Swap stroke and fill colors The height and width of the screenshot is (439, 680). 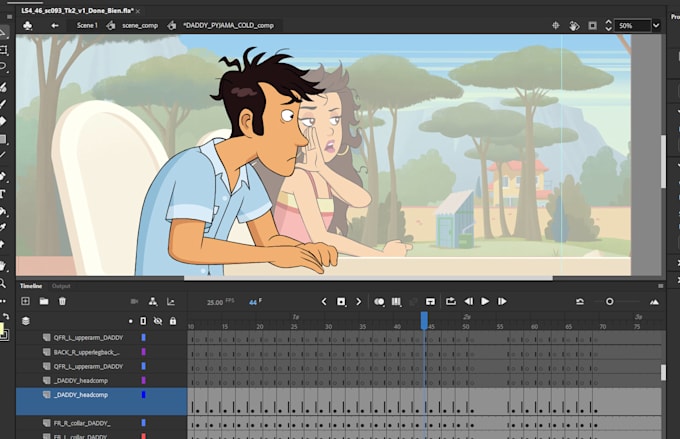pos(6,316)
